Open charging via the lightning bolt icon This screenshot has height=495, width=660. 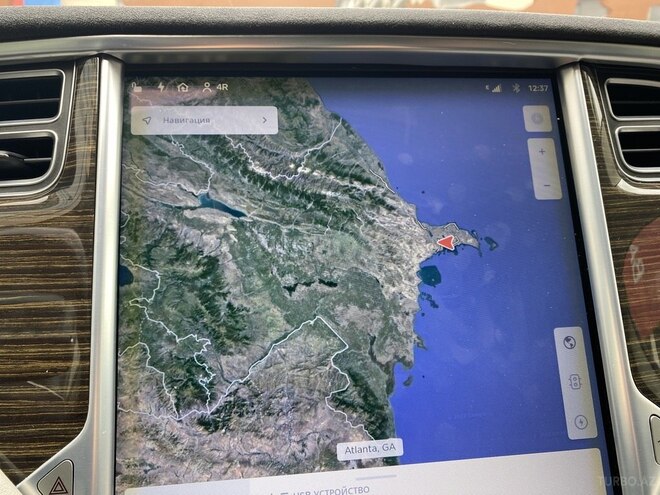point(161,87)
